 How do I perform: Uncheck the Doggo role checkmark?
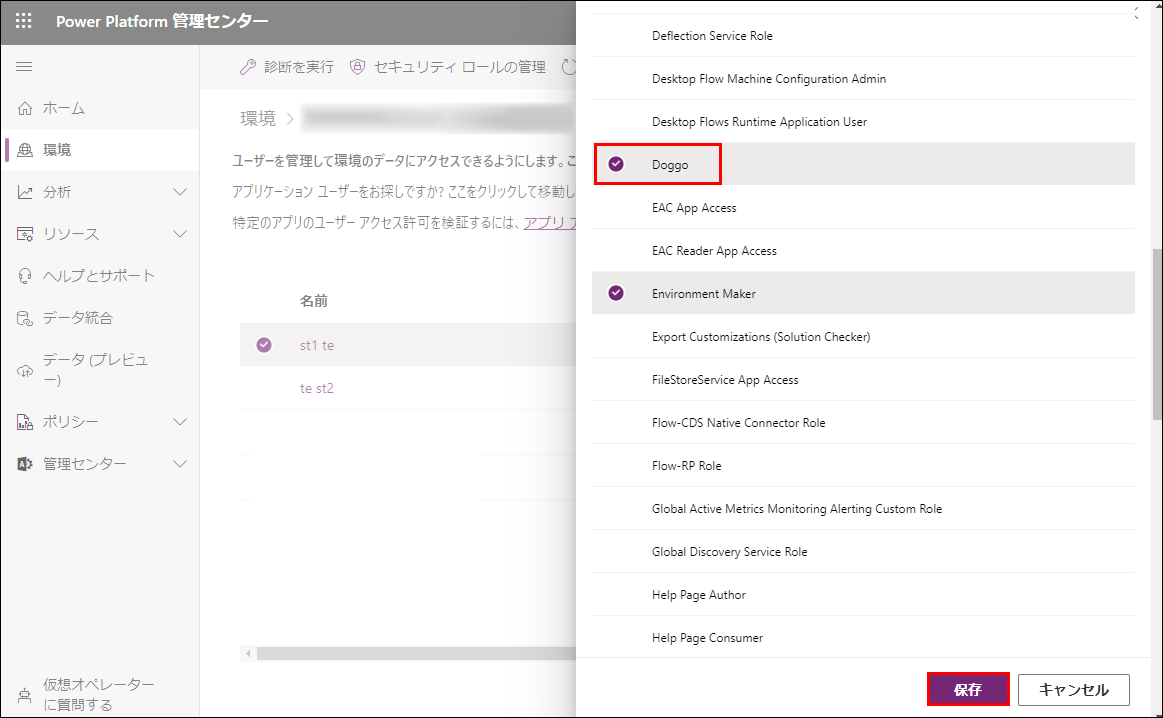coord(616,164)
